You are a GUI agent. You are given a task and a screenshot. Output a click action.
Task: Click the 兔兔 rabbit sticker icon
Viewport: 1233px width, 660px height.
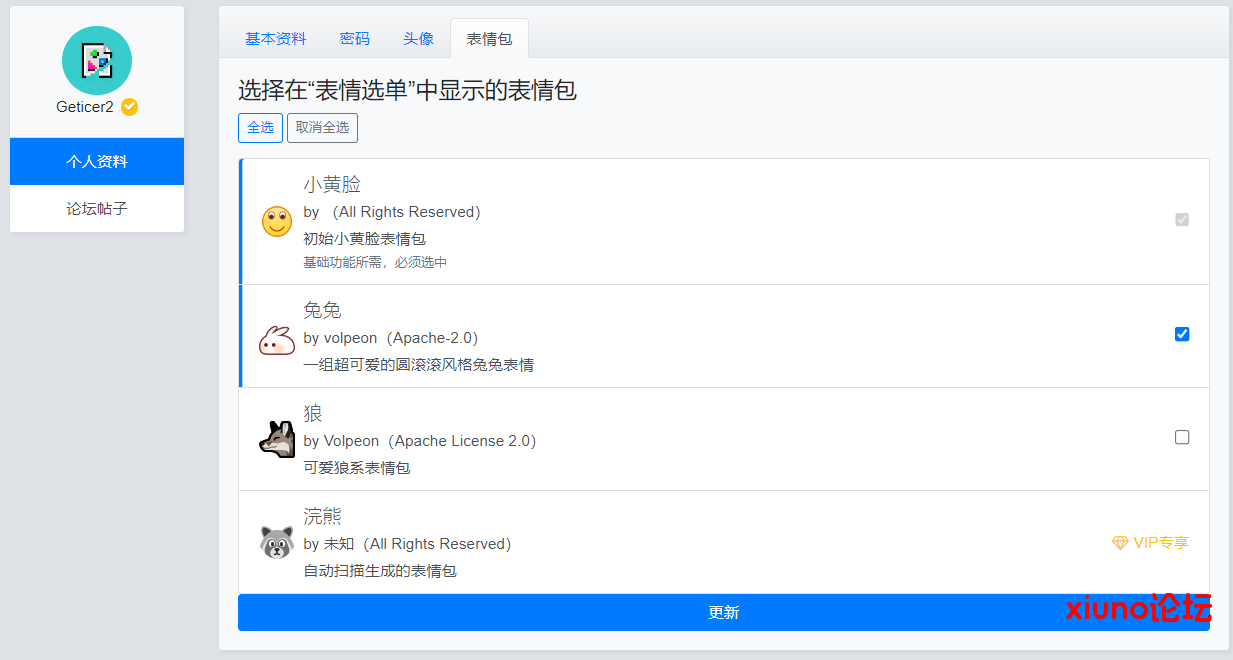point(277,341)
